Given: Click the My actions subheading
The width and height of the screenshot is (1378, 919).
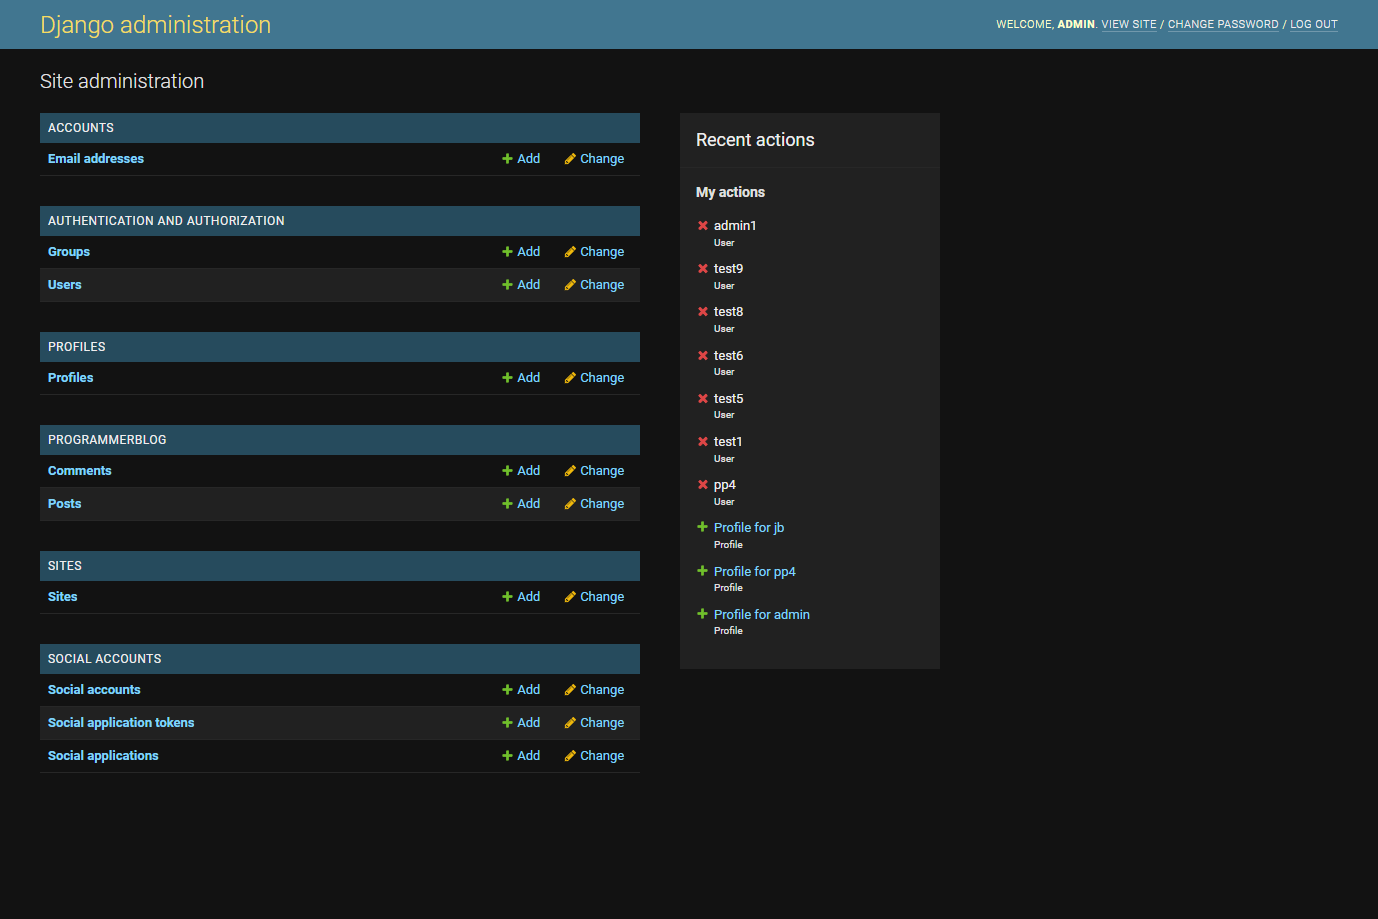Looking at the screenshot, I should [x=730, y=192].
